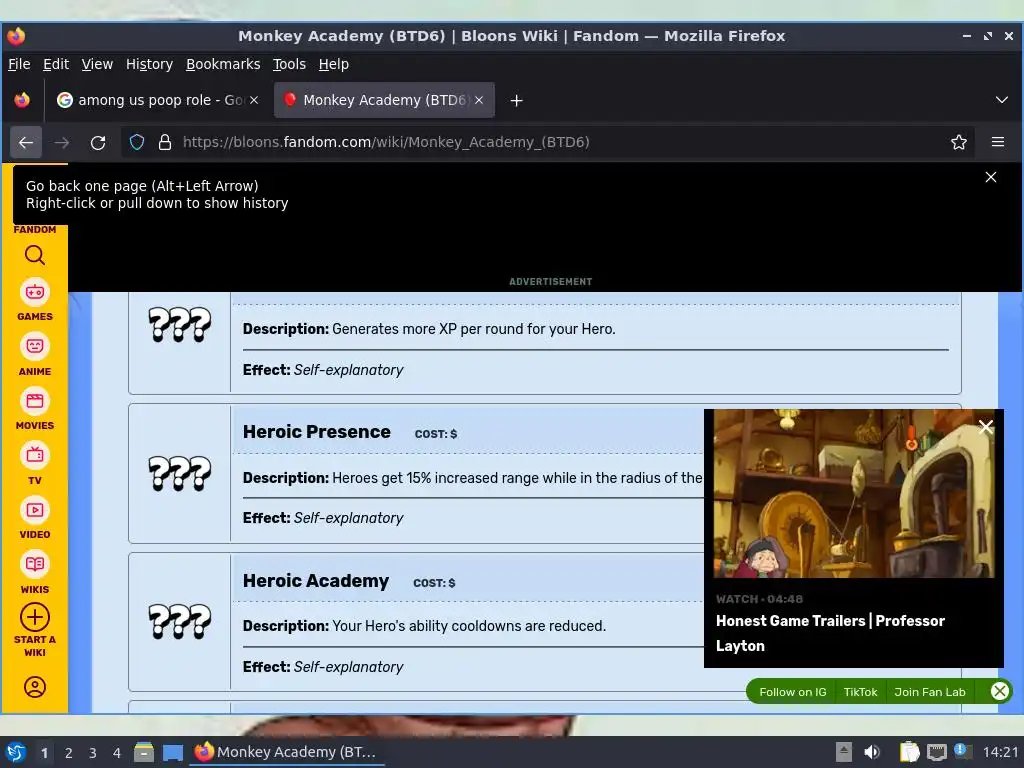The image size is (1024, 768).
Task: Click the Firefox View icon in tab bar
Action: click(x=22, y=100)
